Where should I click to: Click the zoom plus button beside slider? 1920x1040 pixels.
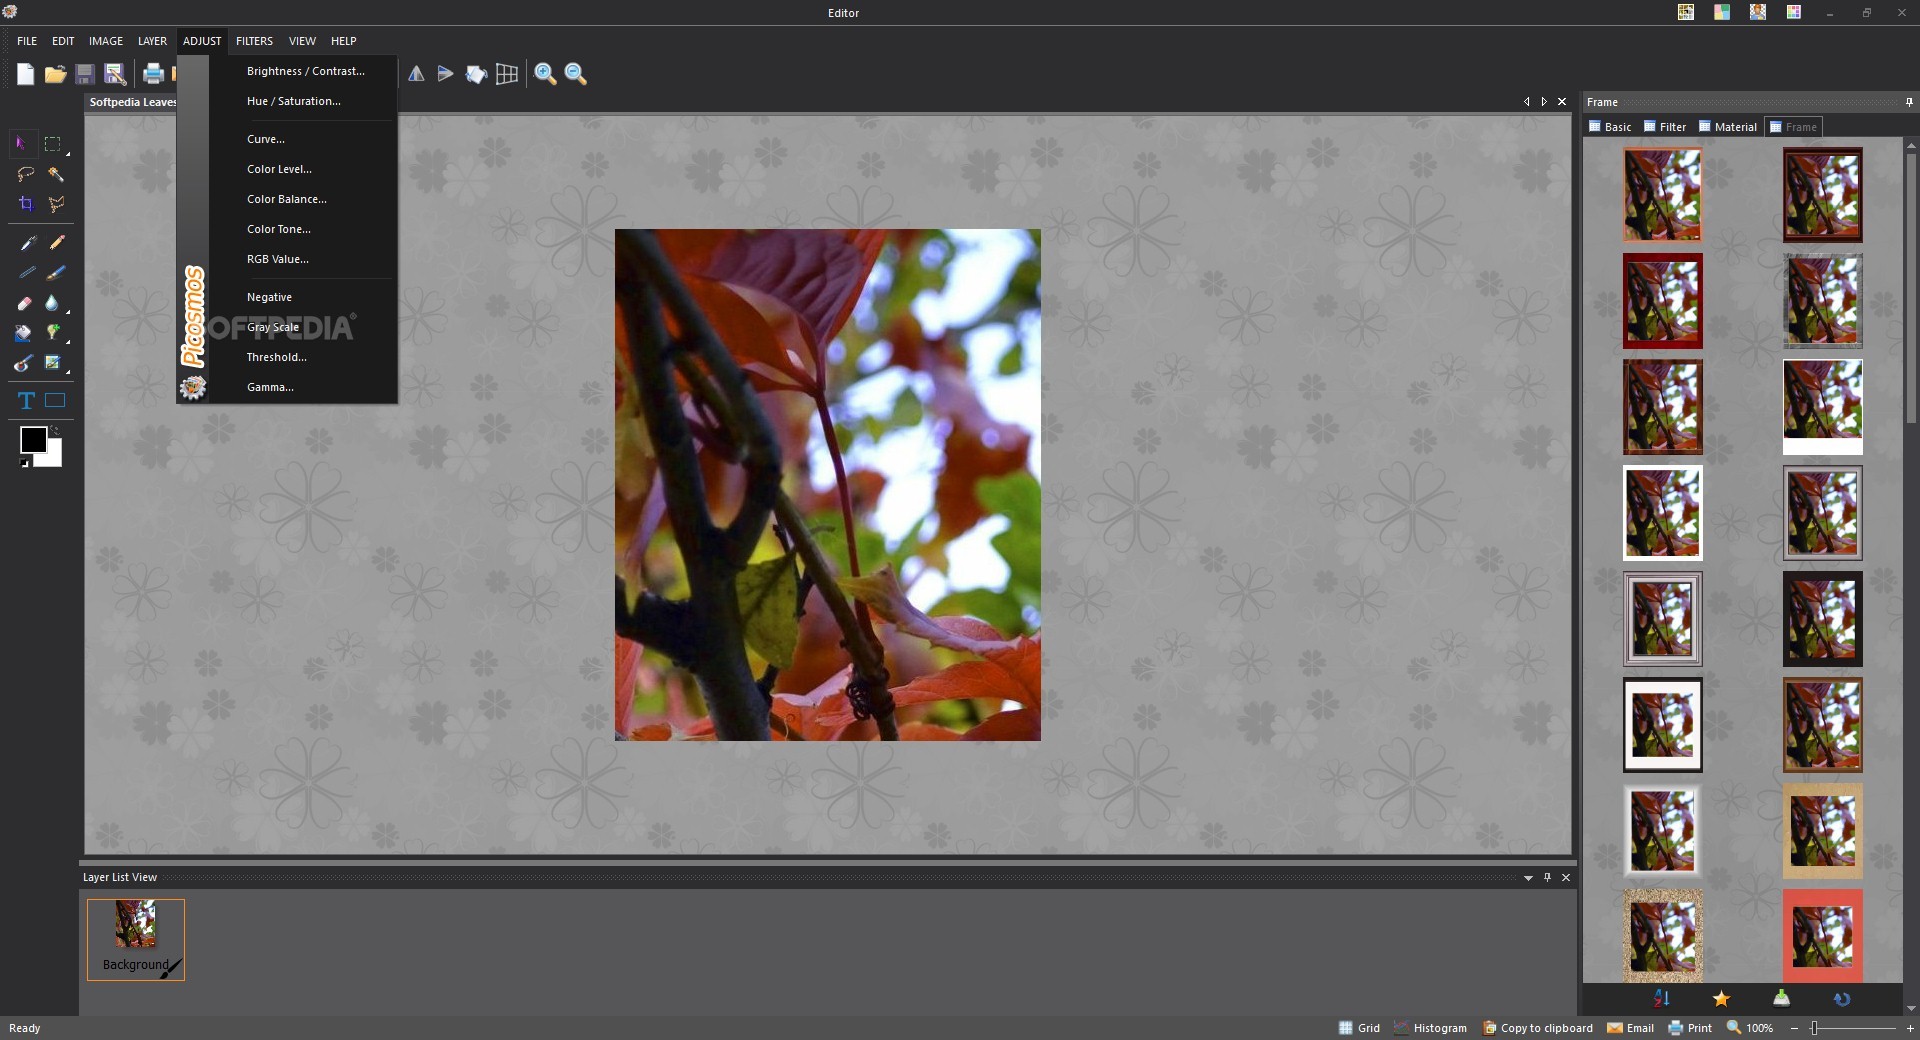(1910, 1028)
